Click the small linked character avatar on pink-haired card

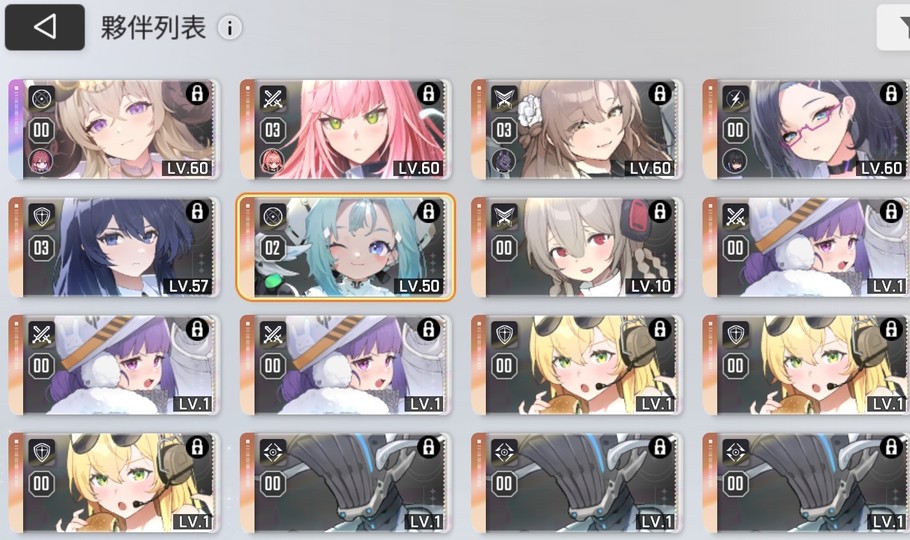[272, 162]
